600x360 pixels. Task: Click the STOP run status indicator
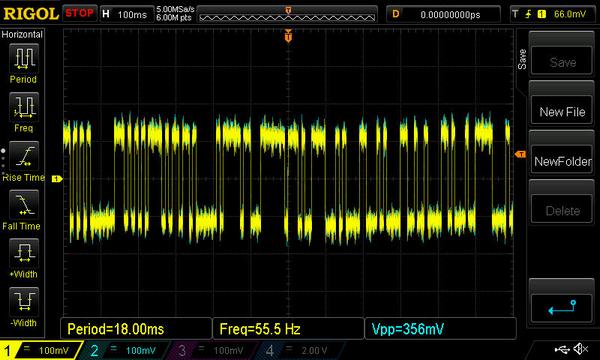[x=79, y=13]
